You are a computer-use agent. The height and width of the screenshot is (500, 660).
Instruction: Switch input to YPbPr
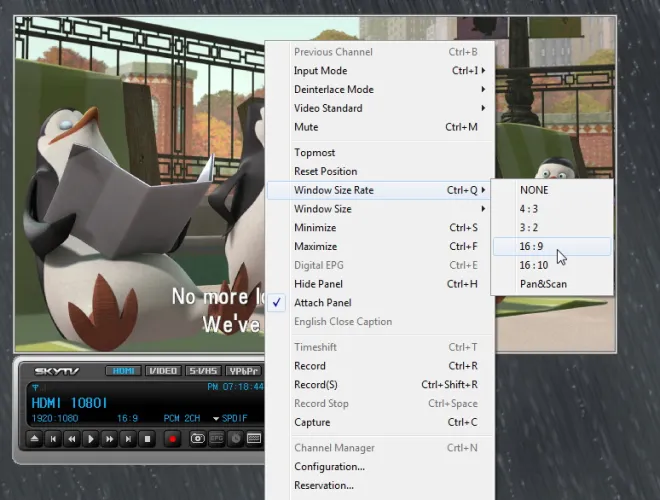point(242,371)
